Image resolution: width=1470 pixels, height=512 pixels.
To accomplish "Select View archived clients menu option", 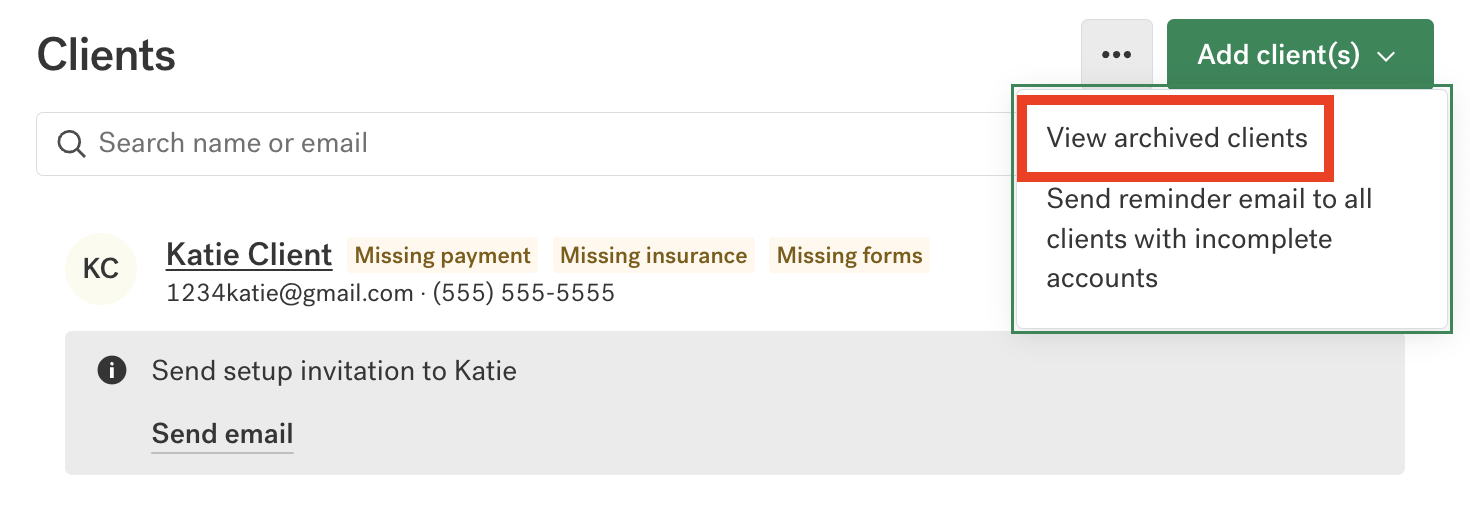I will (x=1176, y=138).
